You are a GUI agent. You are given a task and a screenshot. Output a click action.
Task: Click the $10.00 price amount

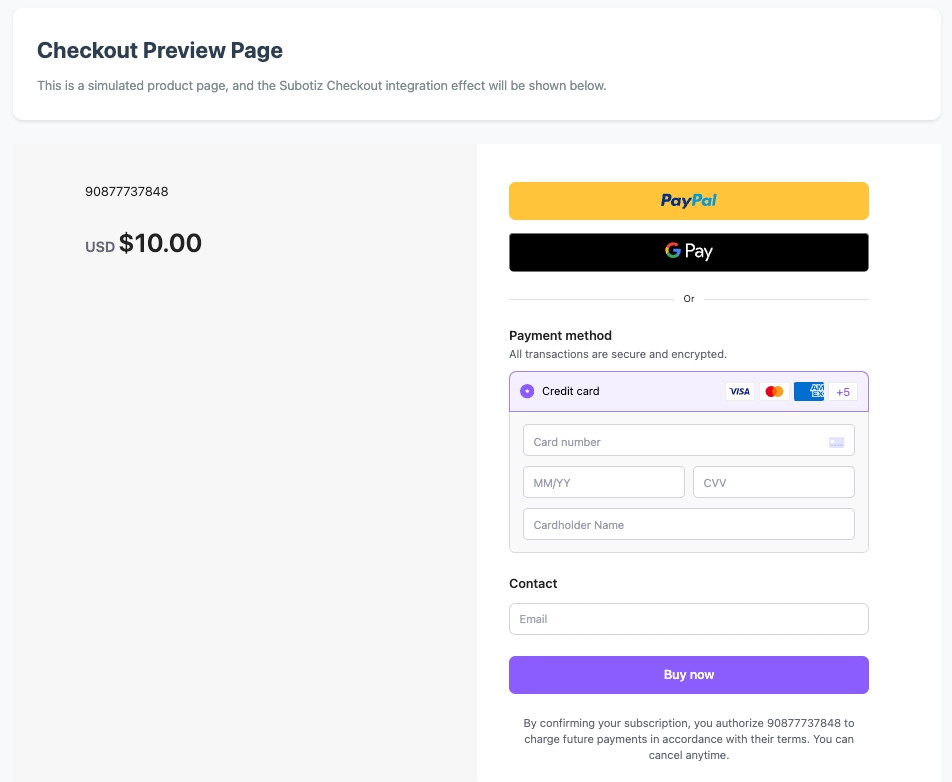(x=160, y=243)
